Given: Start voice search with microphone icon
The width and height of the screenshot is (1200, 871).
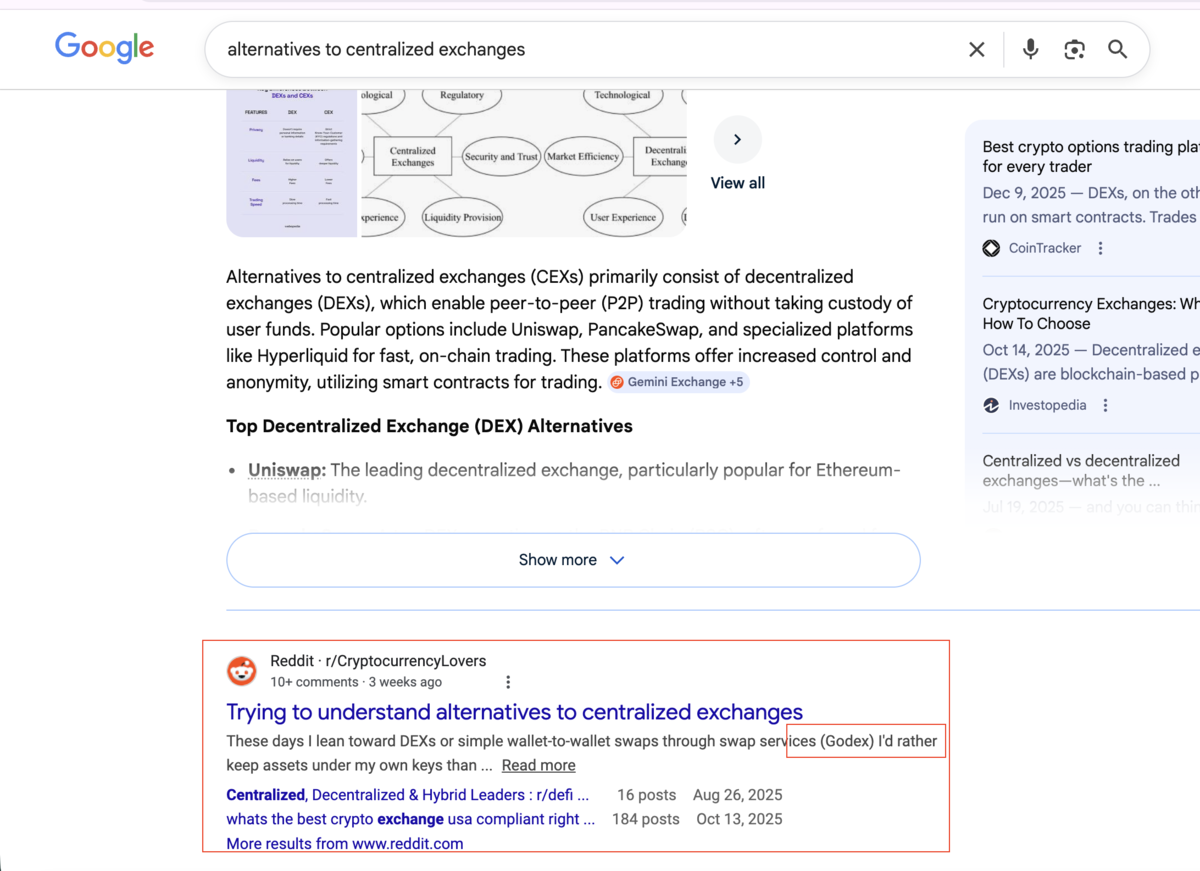Looking at the screenshot, I should (x=1030, y=49).
